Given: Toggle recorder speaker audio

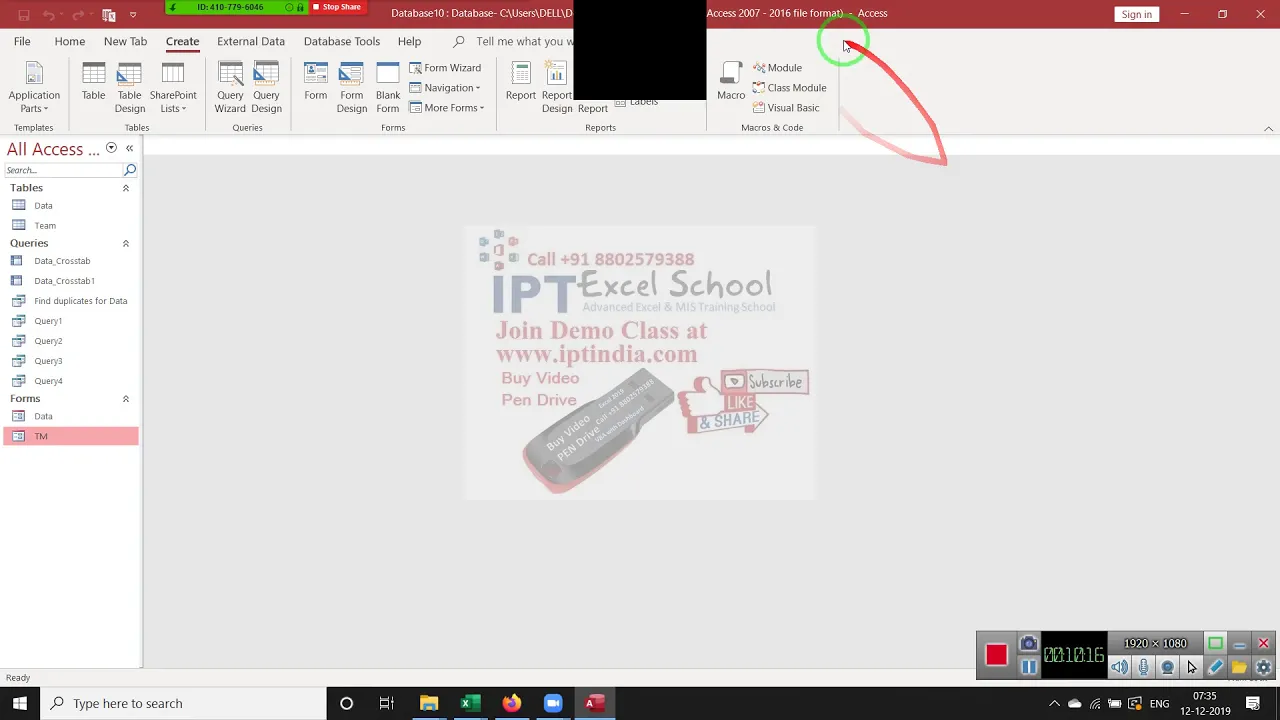Looking at the screenshot, I should tap(1120, 667).
